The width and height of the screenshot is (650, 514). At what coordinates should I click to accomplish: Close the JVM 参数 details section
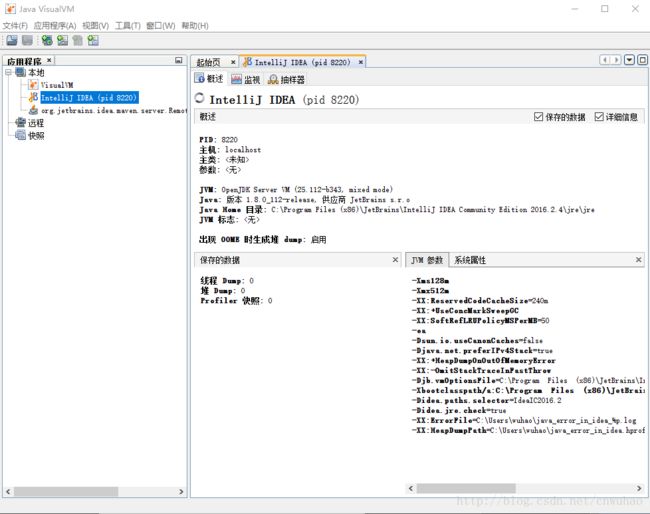pos(638,260)
